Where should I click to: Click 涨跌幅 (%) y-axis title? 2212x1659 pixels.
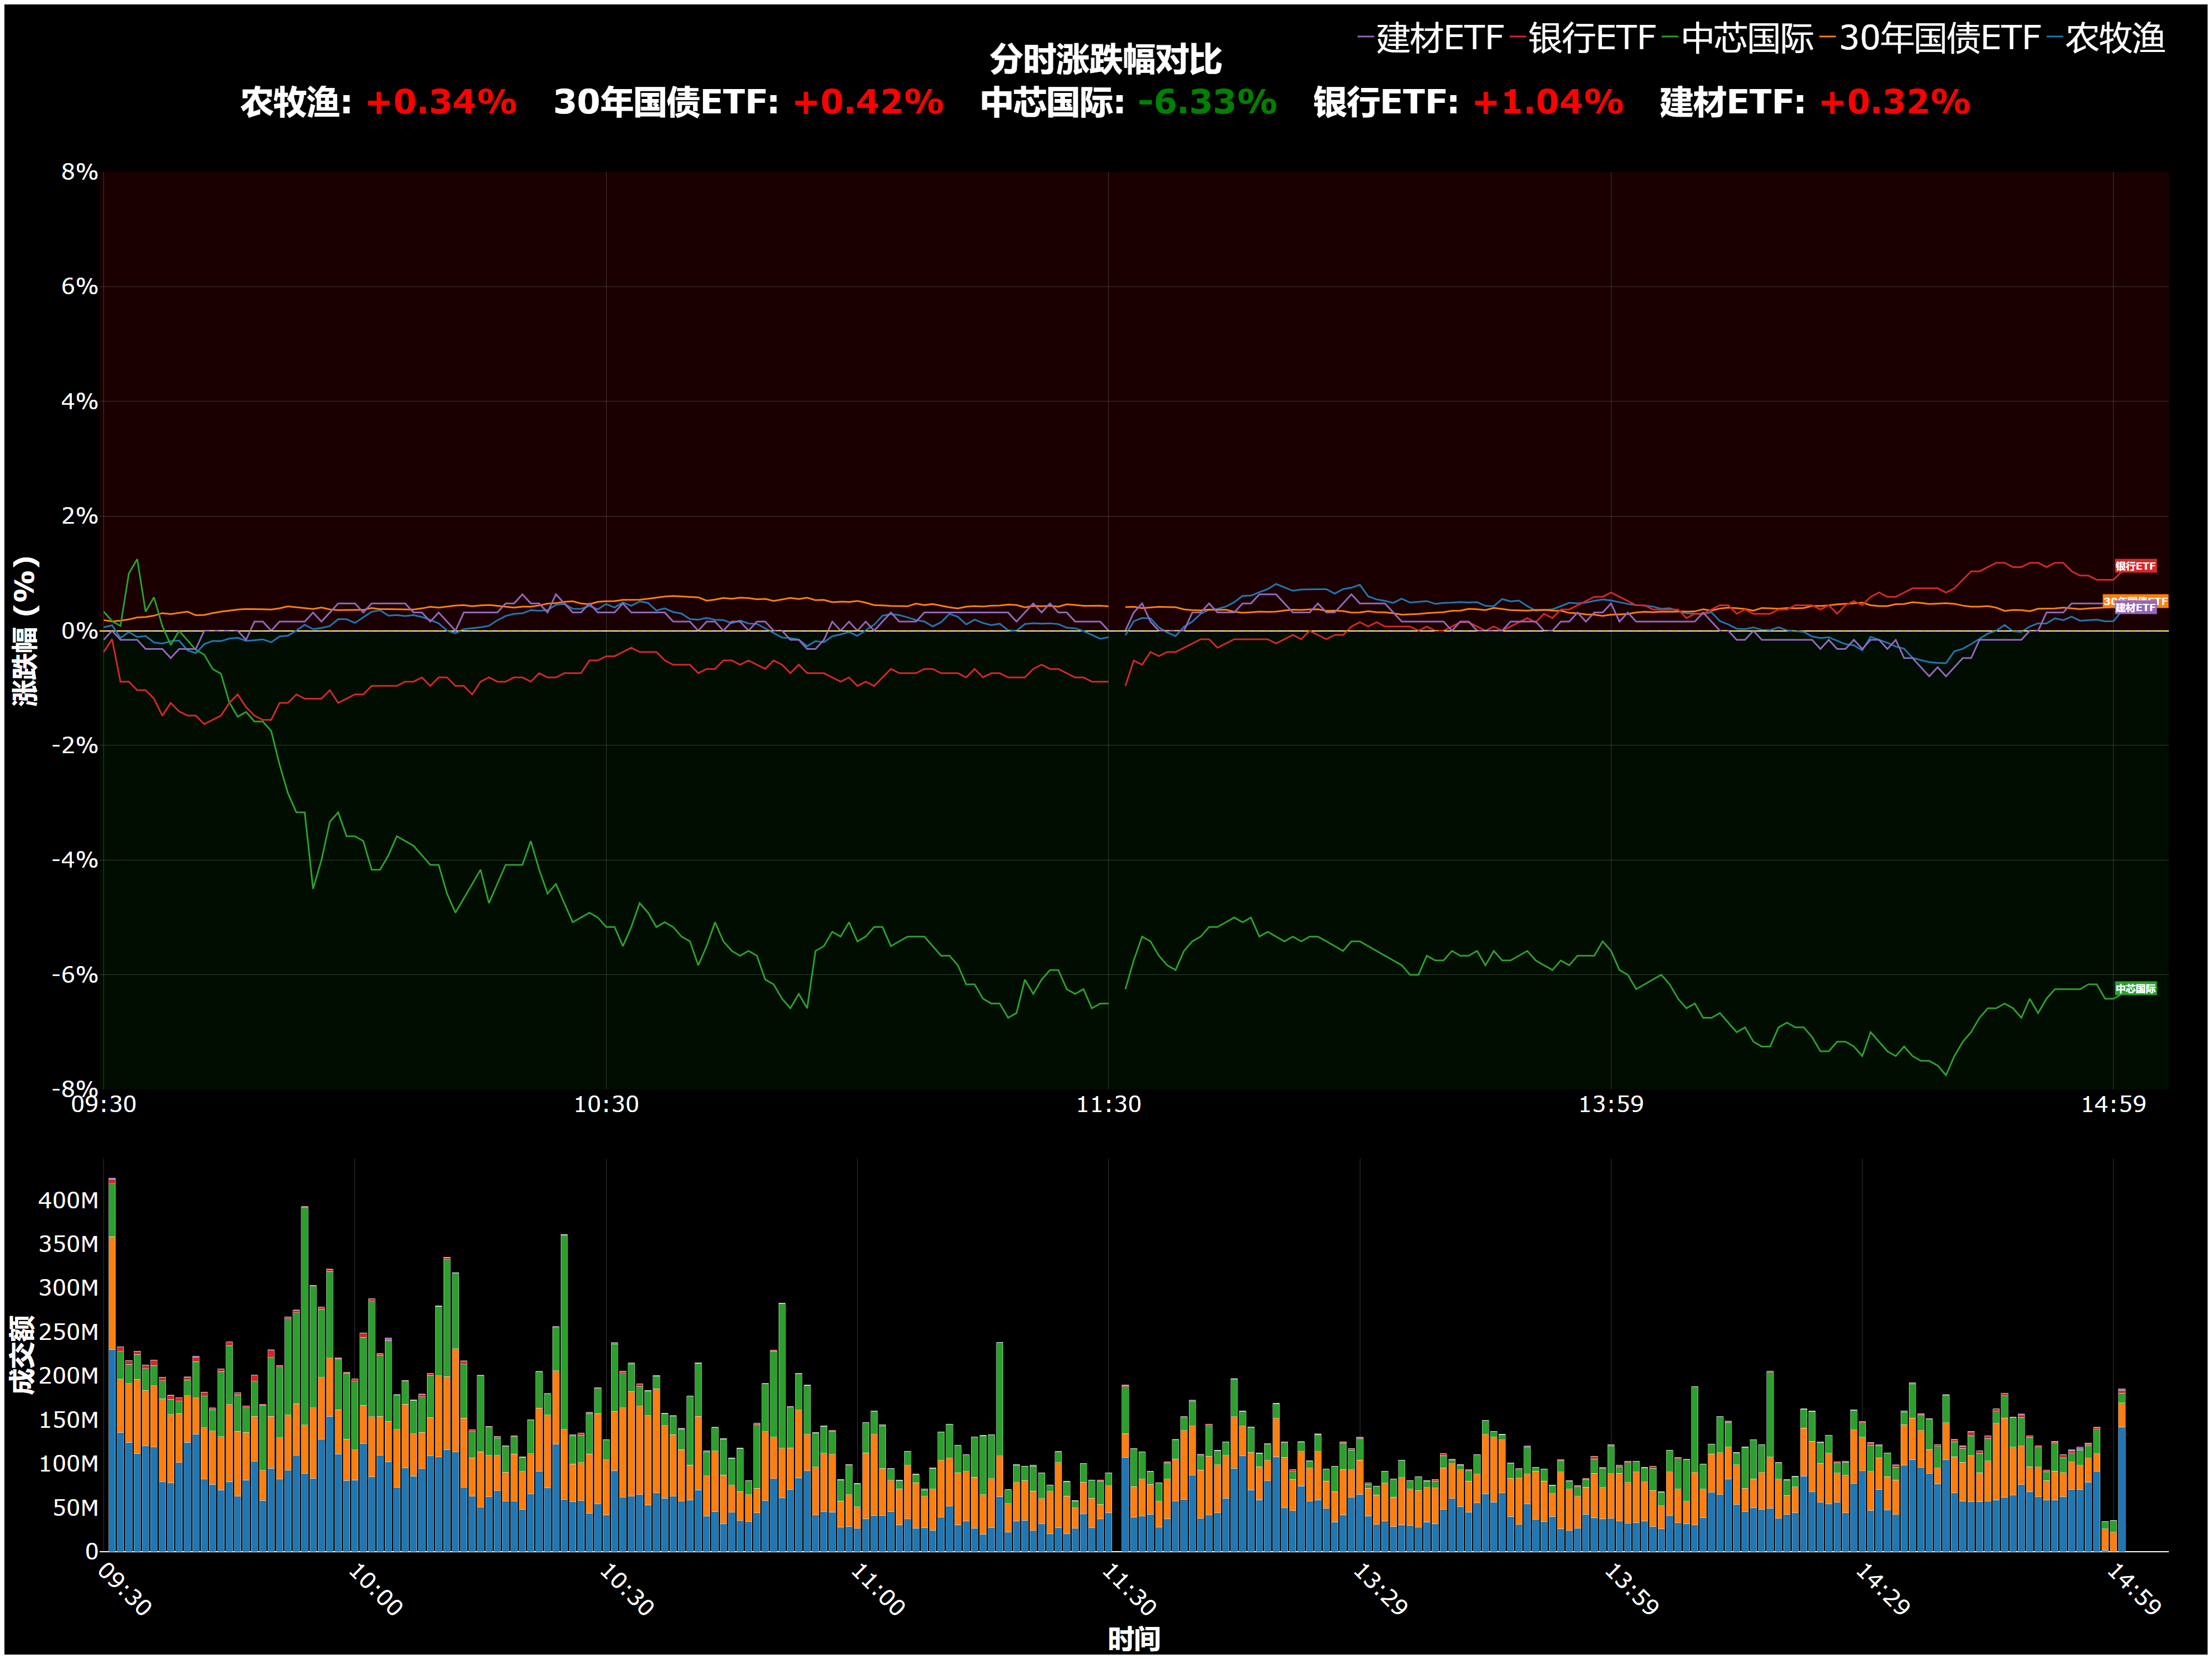[x=25, y=631]
